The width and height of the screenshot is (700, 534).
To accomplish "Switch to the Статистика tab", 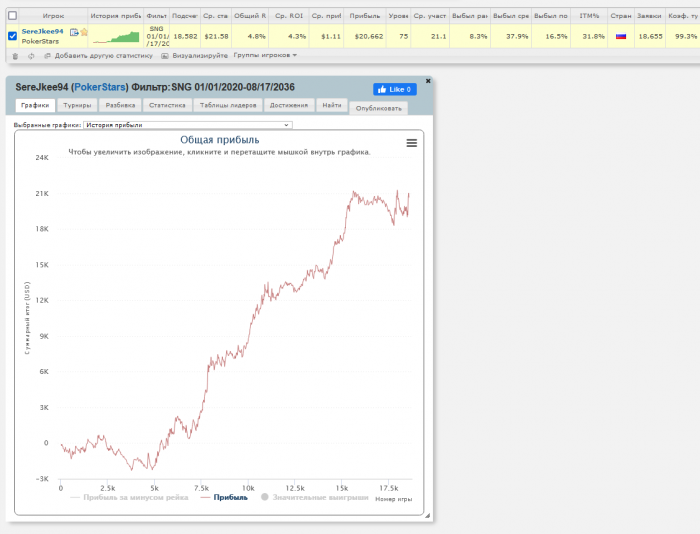I will point(167,105).
